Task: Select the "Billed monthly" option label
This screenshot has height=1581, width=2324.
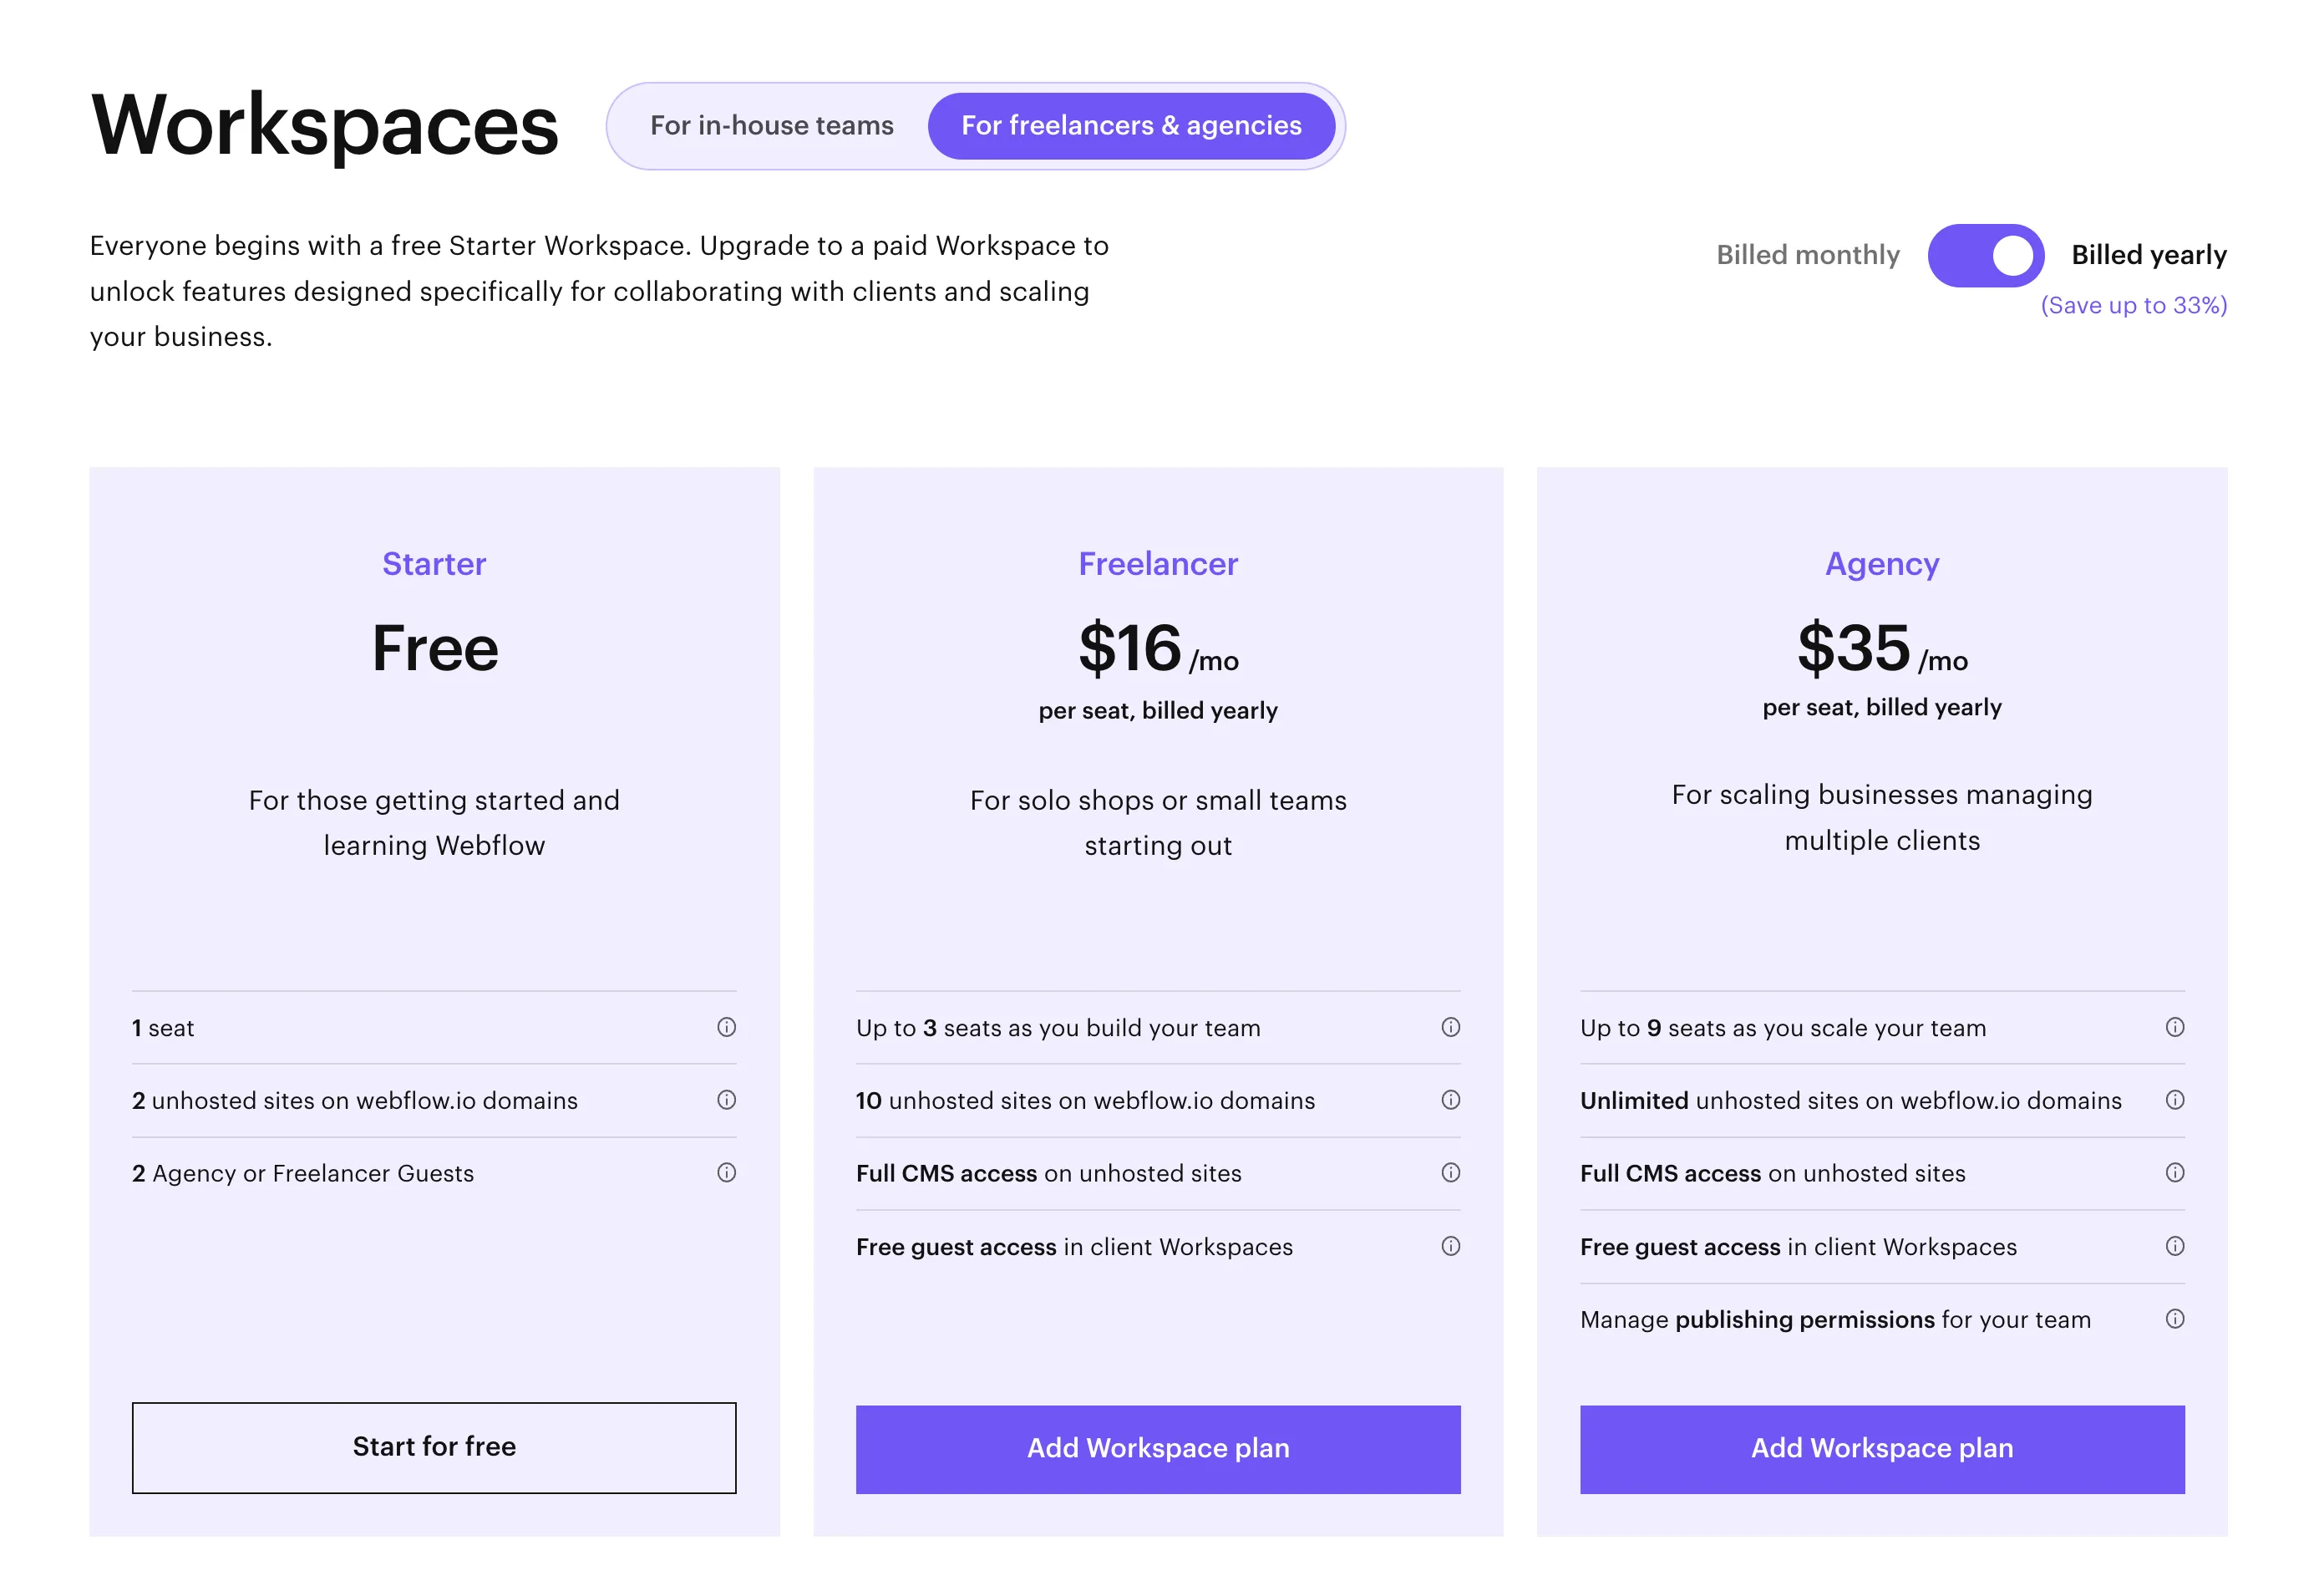Action: click(1807, 255)
